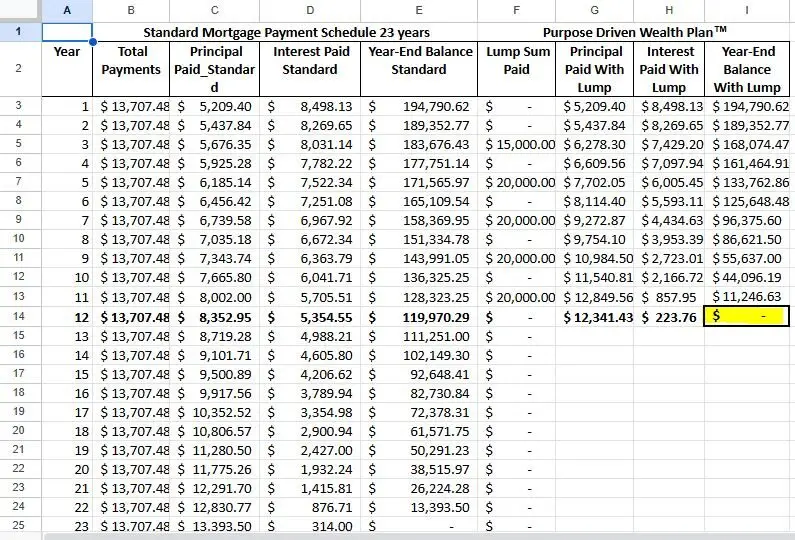Click the bold $223.76 interest cell
Viewport: 795px width, 540px height.
pyautogui.click(x=669, y=317)
